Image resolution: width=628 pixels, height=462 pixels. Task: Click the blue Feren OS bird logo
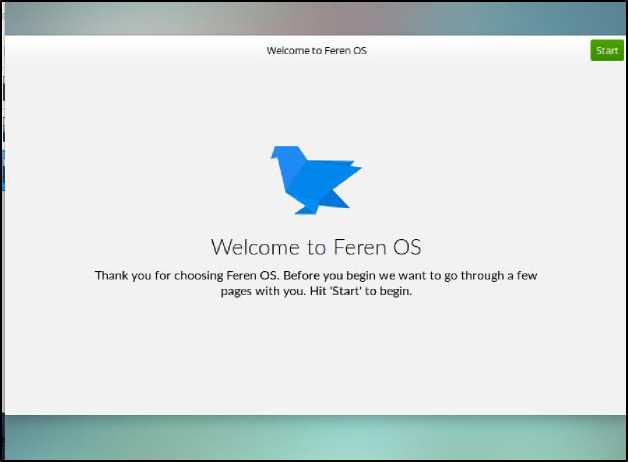(x=316, y=180)
